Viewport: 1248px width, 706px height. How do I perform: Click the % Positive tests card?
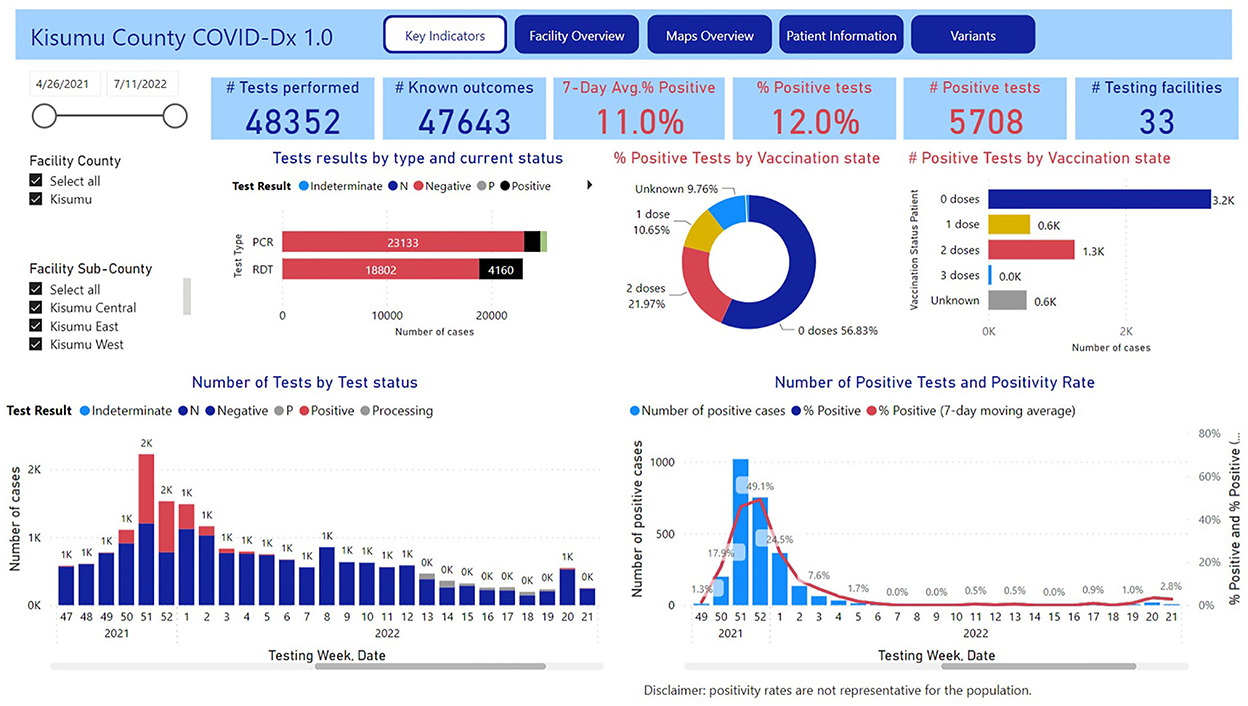point(813,108)
